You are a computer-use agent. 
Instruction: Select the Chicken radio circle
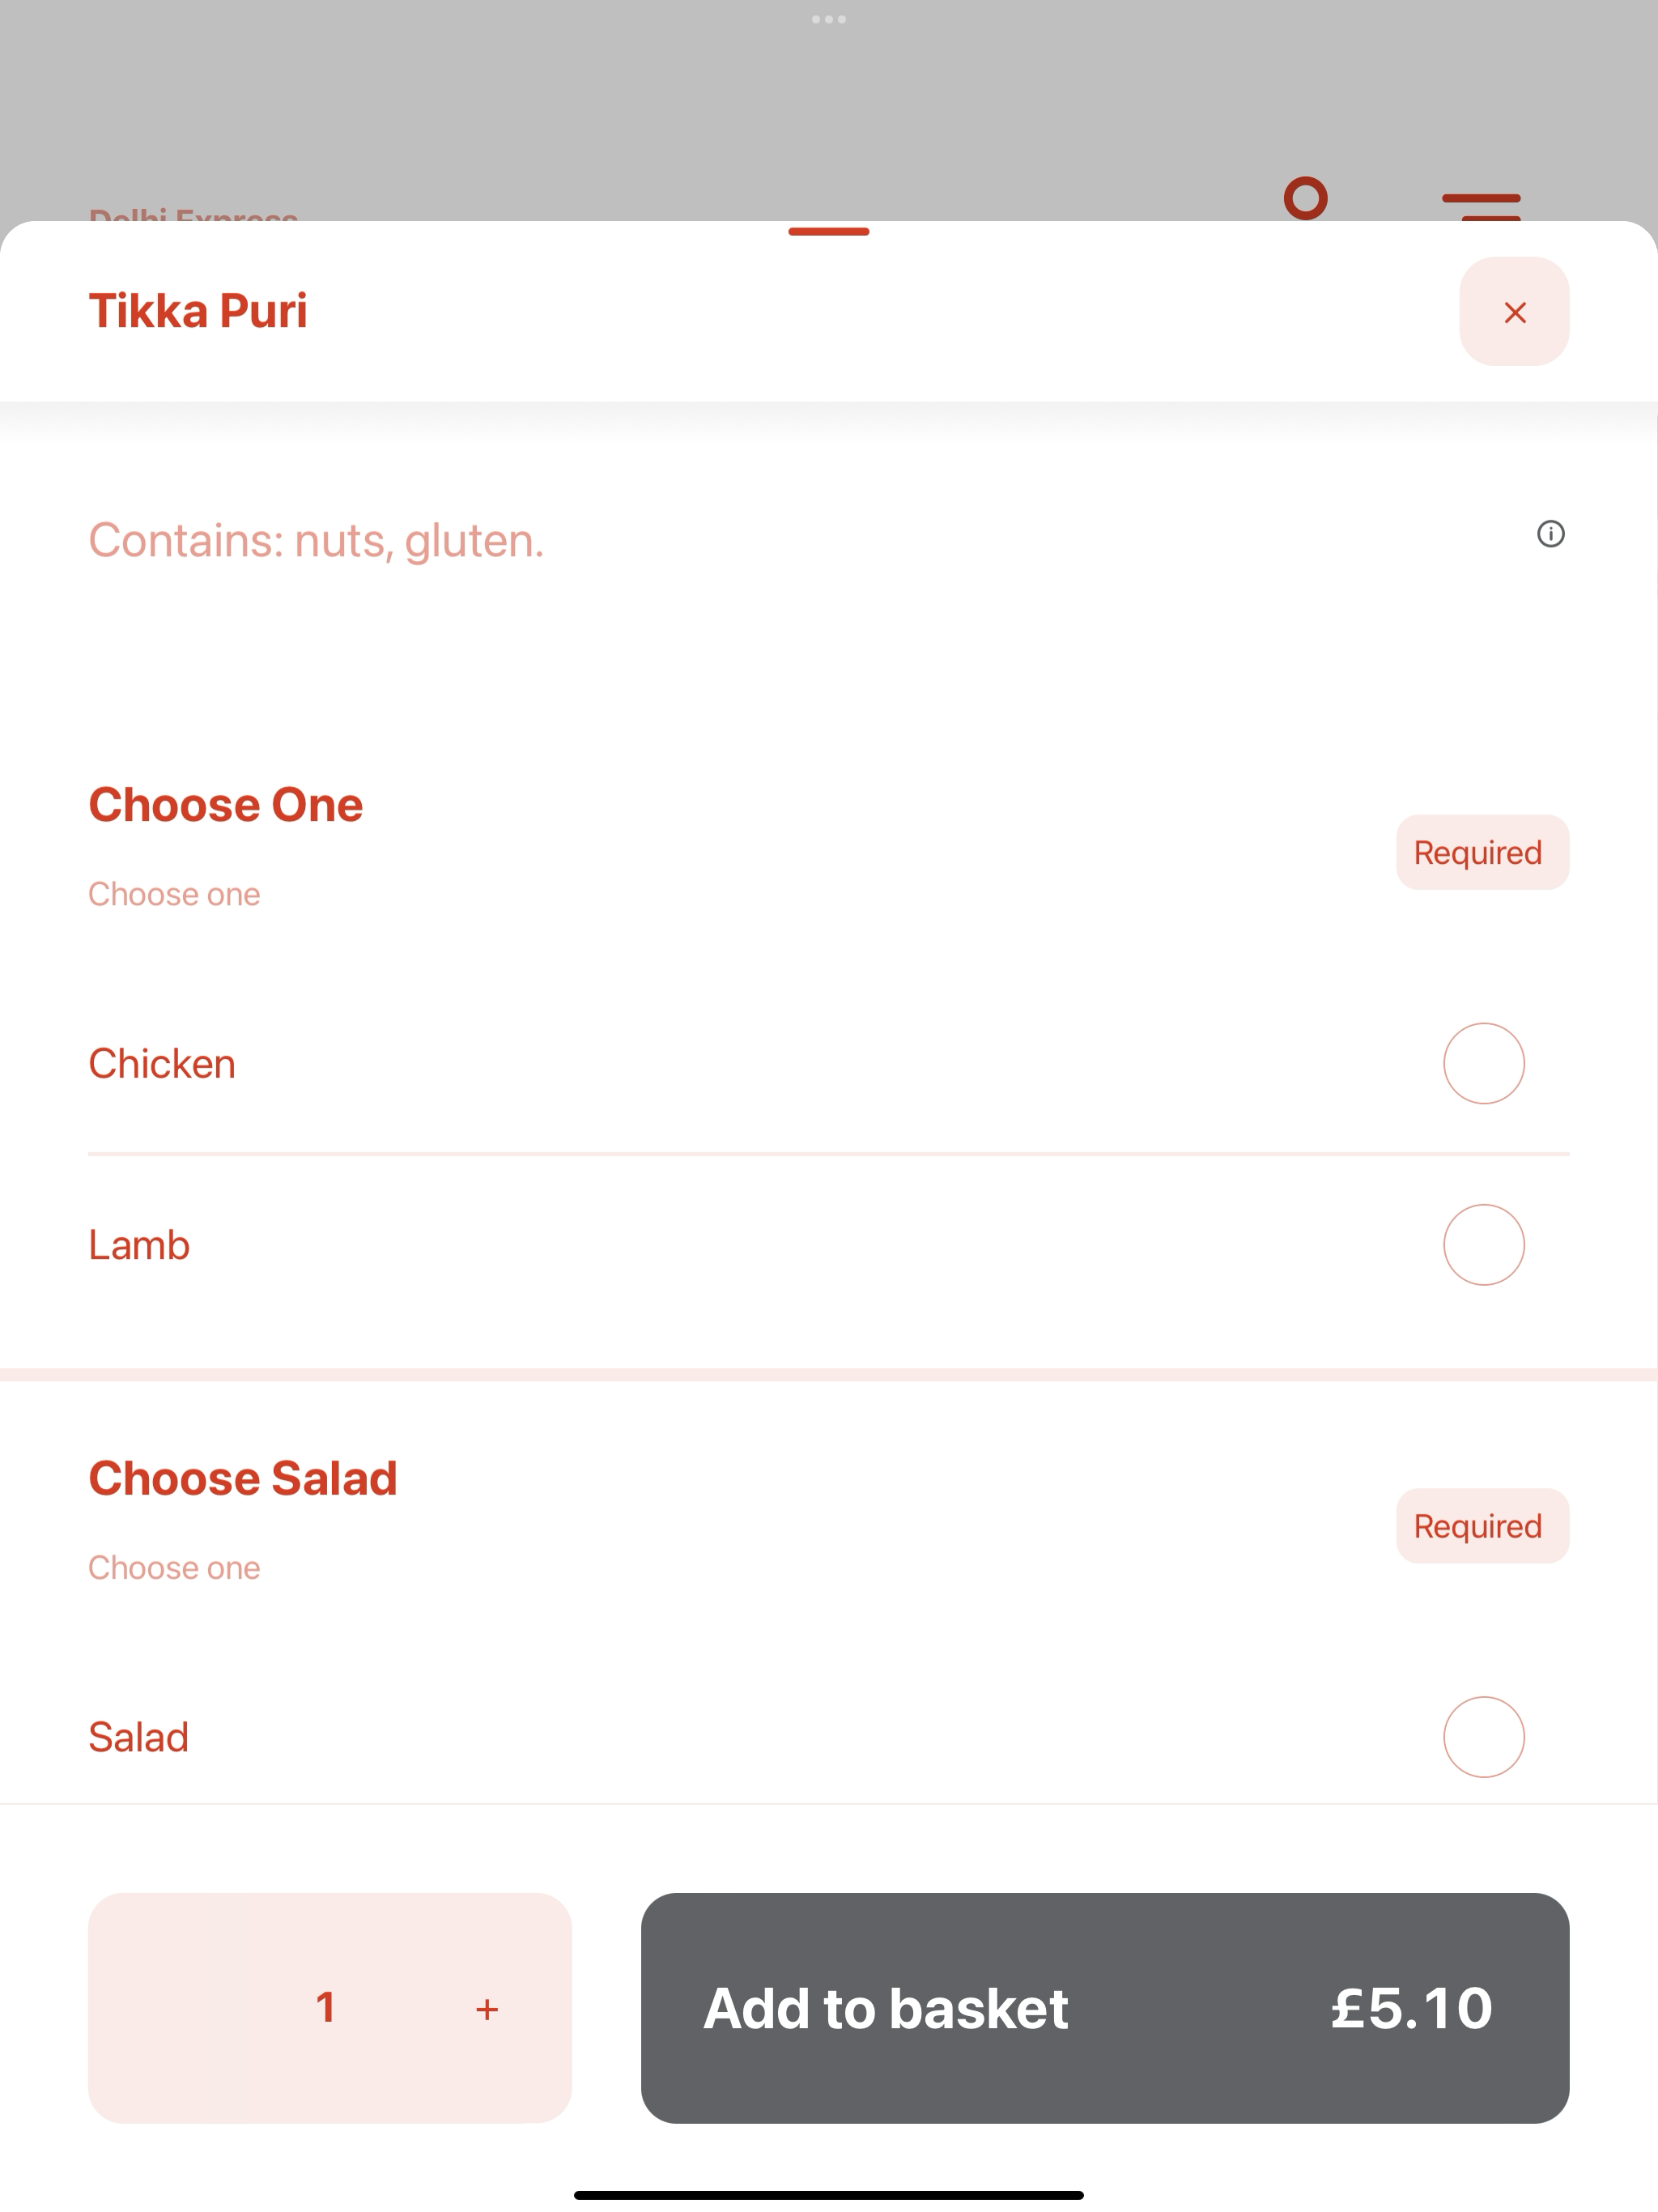1484,1063
